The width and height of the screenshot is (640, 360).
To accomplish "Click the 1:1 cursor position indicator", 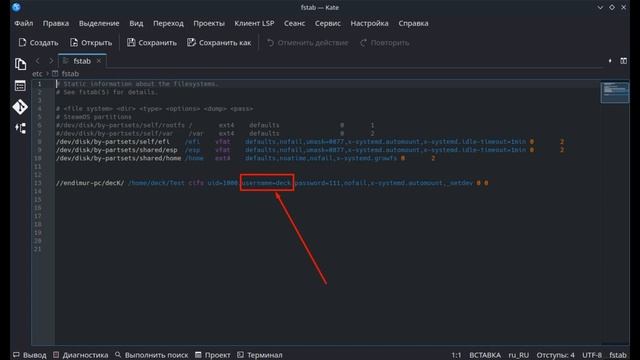I will 456,355.
